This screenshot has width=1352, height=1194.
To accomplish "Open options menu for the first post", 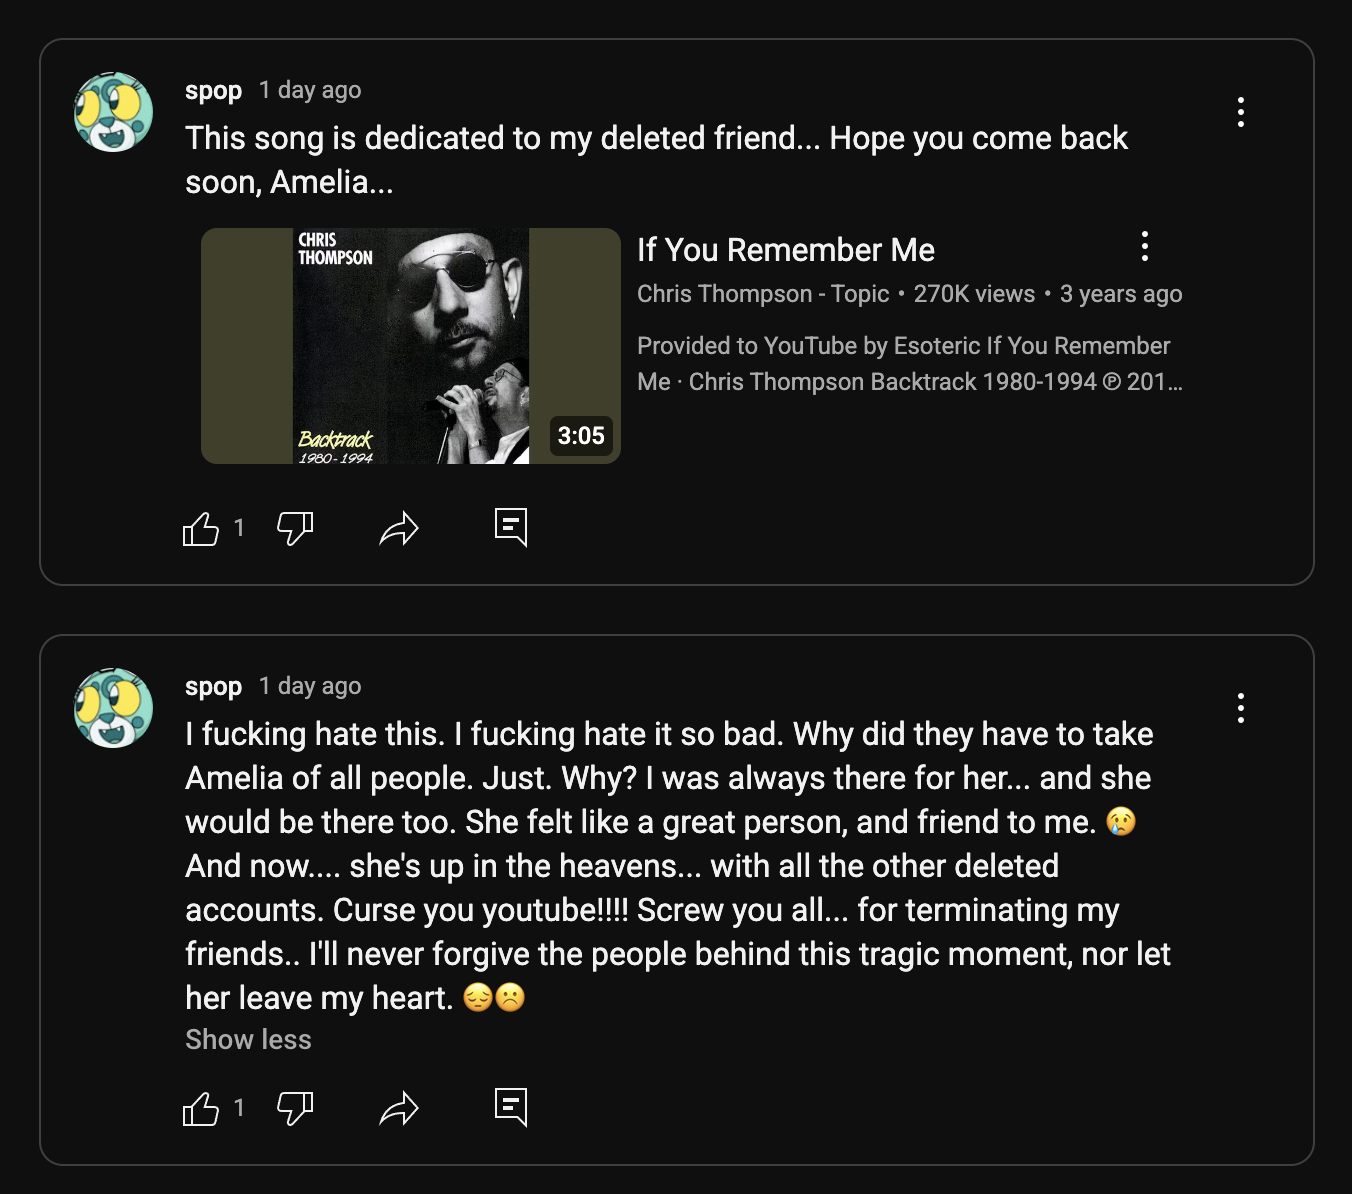I will (1240, 112).
